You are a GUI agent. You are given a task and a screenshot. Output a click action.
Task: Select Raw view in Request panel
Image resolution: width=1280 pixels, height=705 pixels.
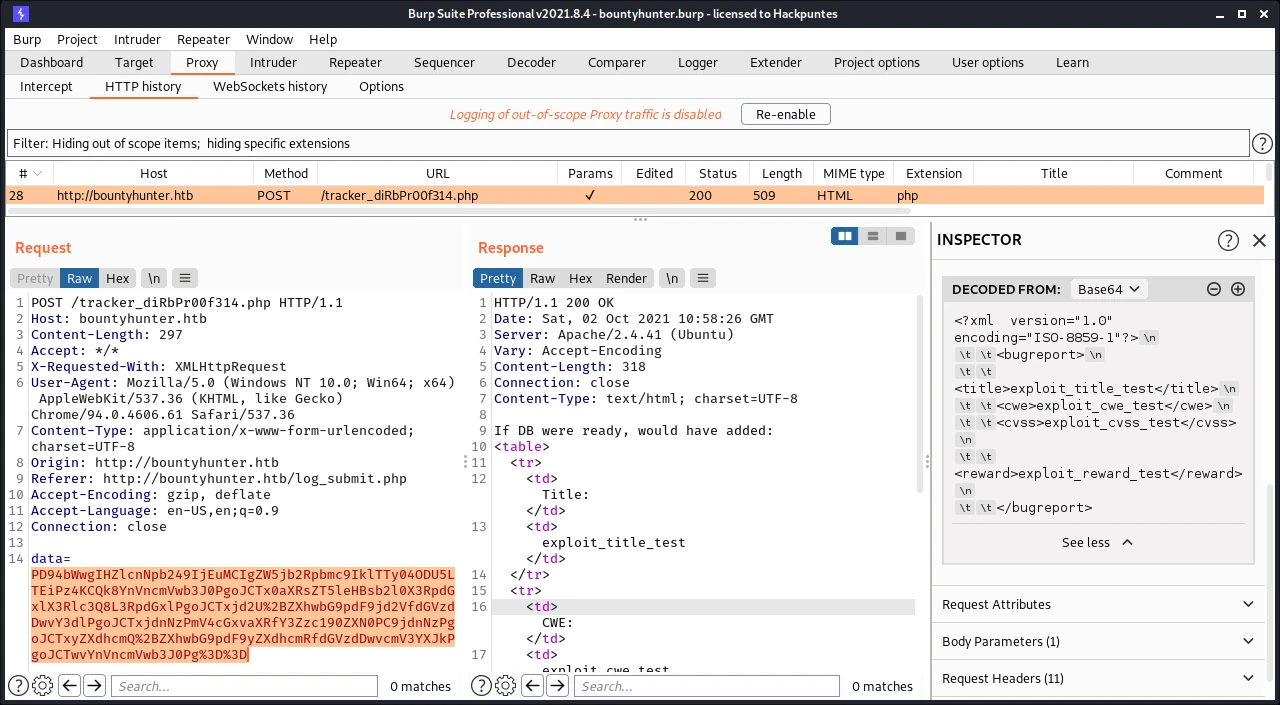[80, 278]
